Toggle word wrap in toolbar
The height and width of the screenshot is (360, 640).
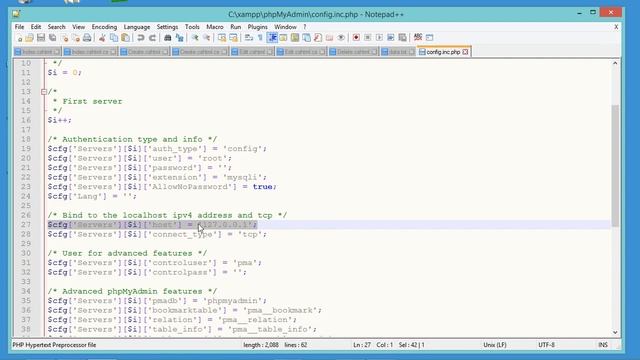(249, 38)
